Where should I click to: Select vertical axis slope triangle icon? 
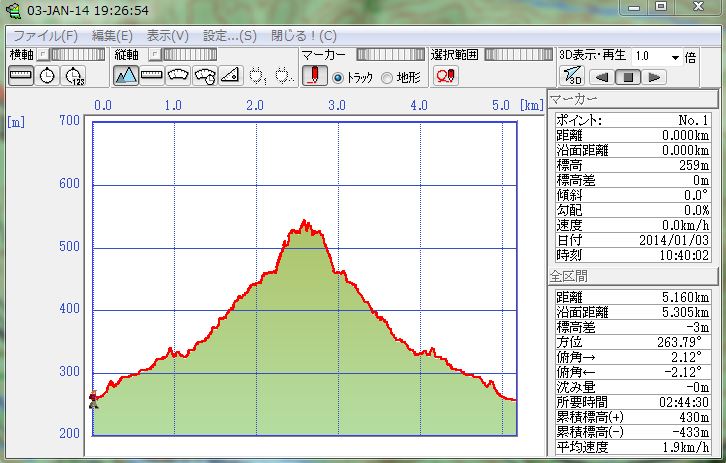pyautogui.click(x=230, y=75)
